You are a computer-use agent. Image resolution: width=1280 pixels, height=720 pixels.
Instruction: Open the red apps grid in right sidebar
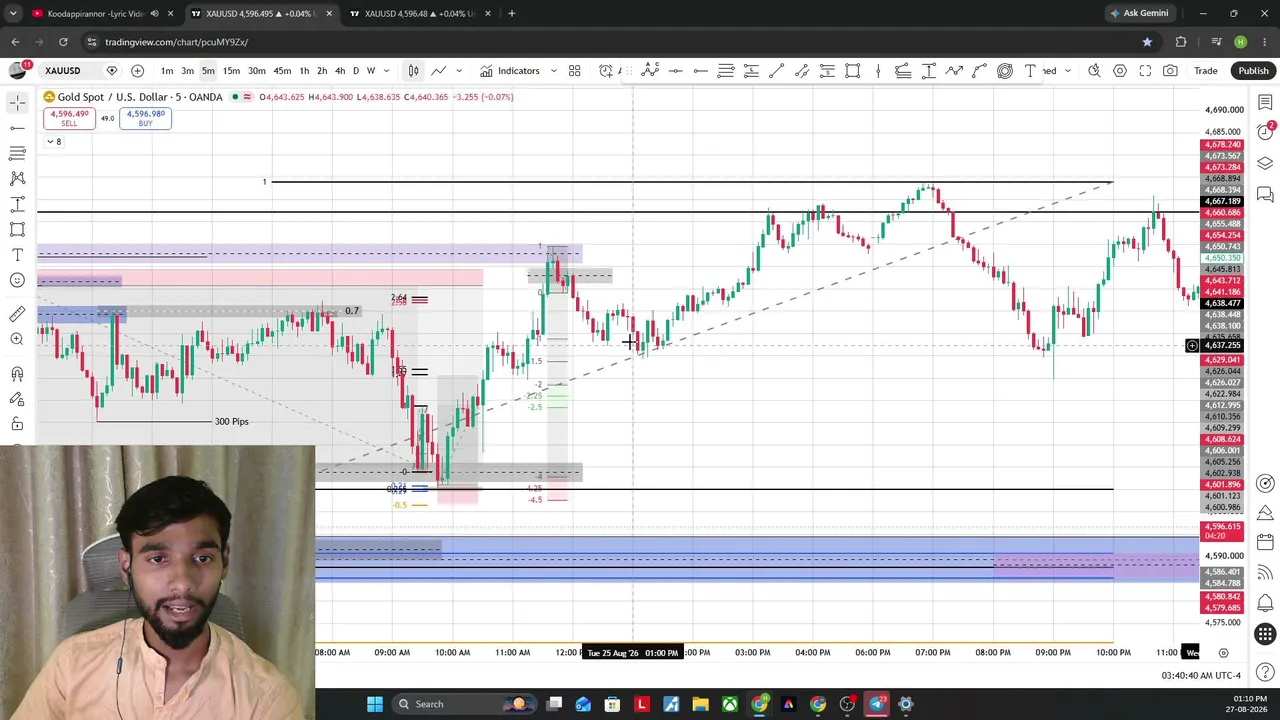click(x=1265, y=634)
